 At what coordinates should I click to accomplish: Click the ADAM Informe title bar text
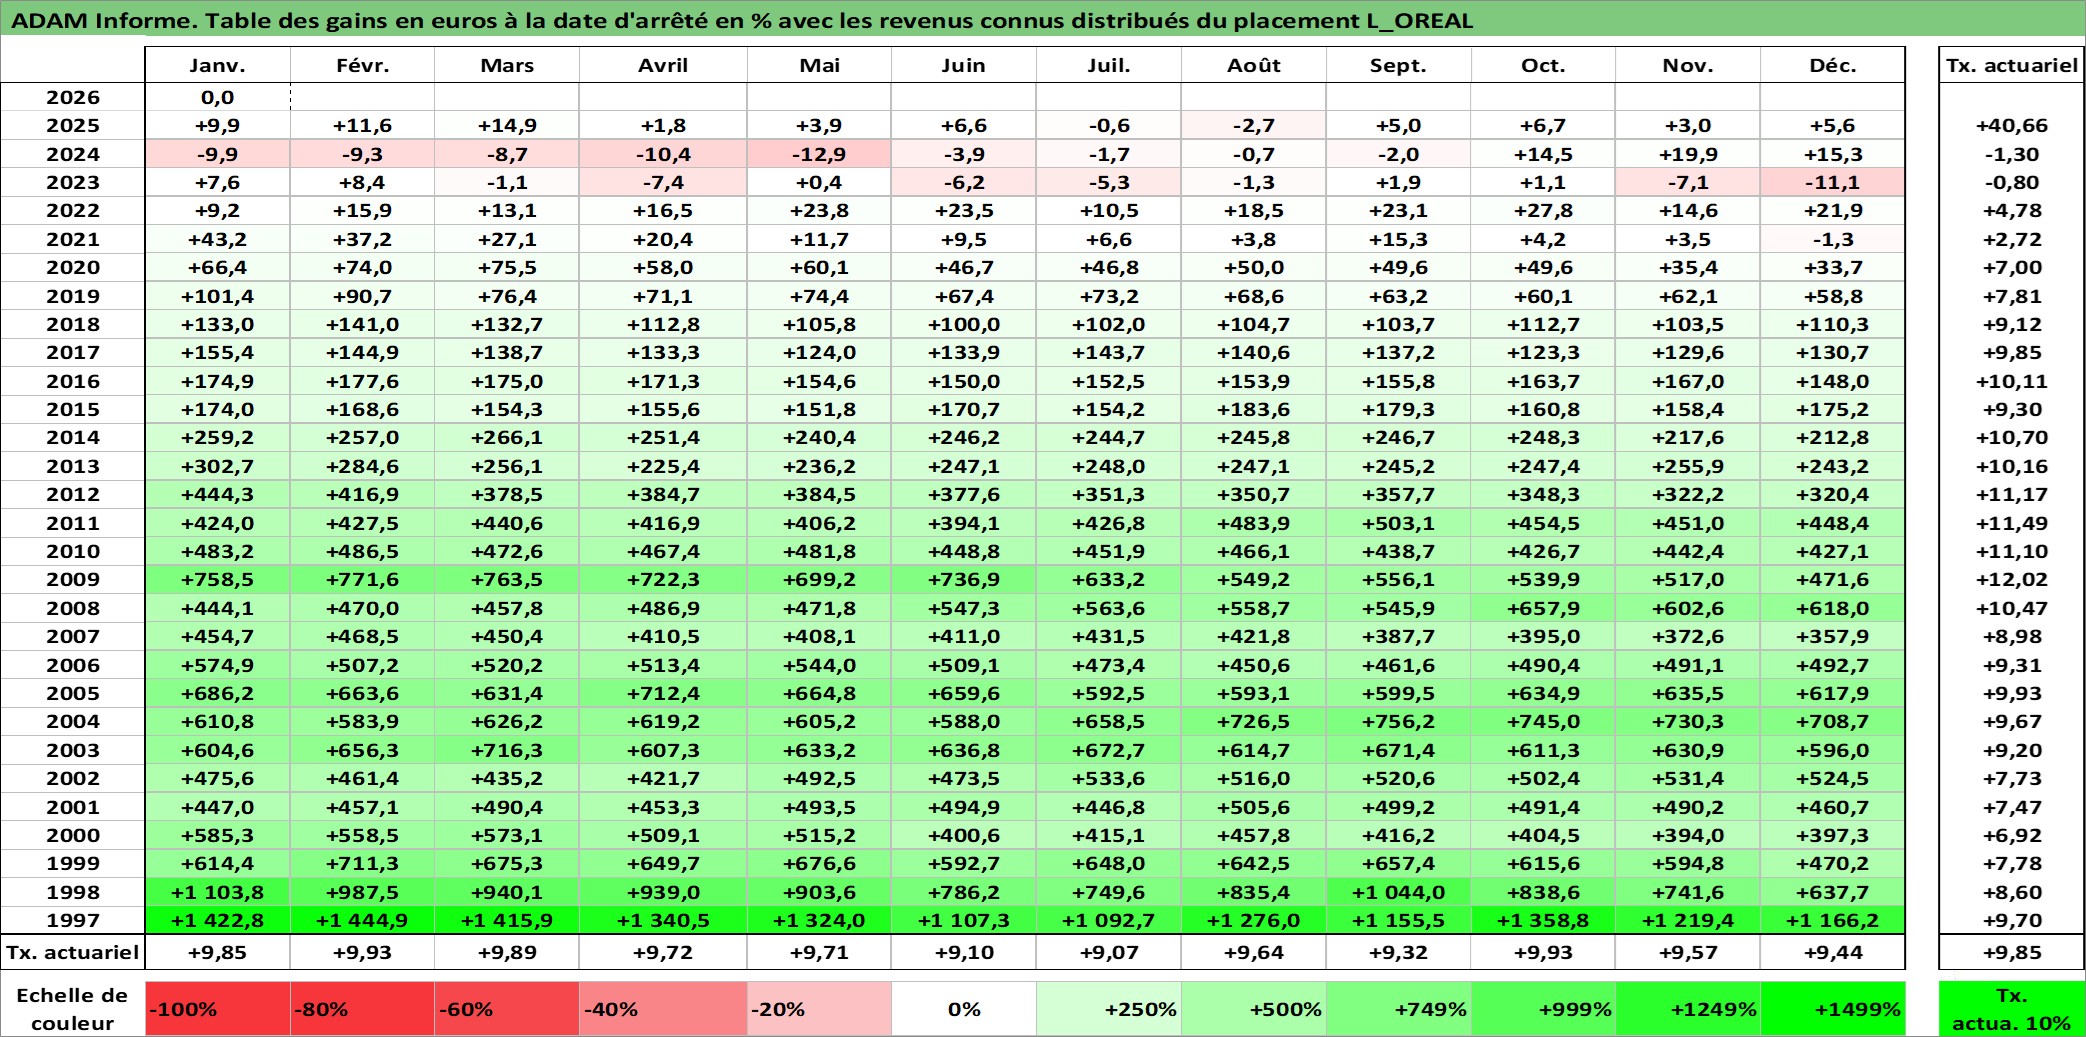pyautogui.click(x=742, y=20)
